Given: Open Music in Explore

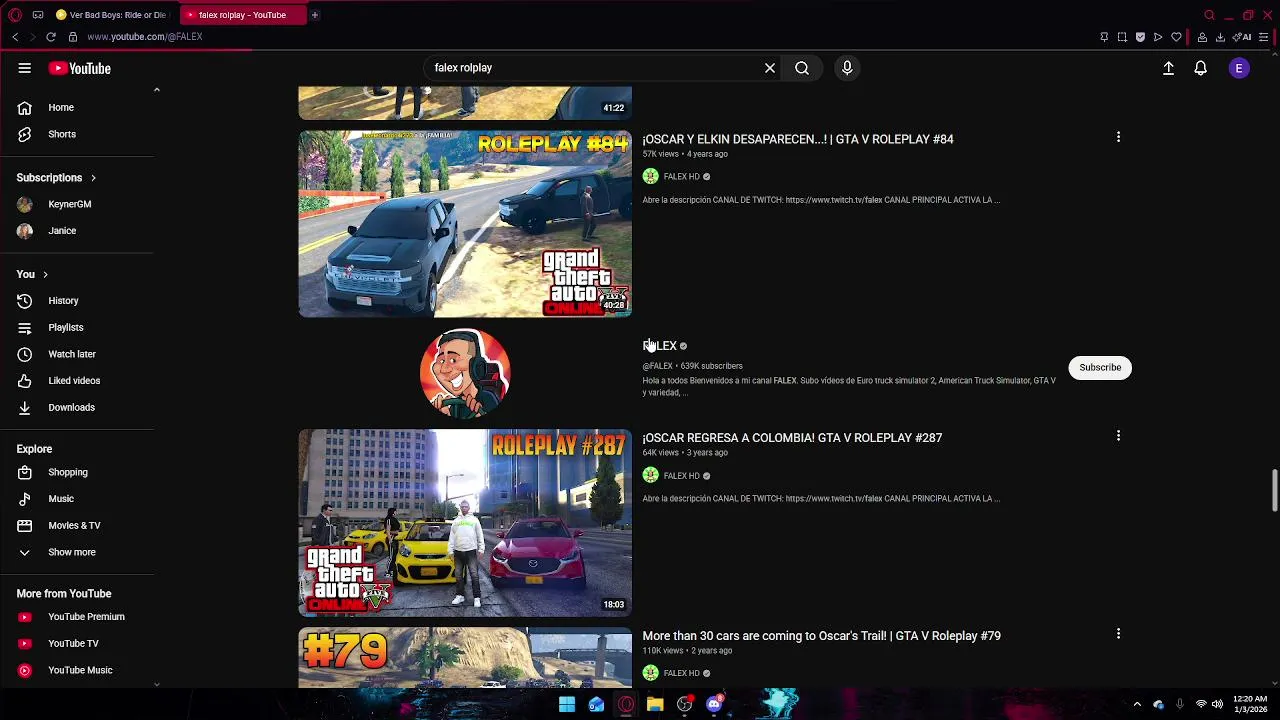Looking at the screenshot, I should coord(61,499).
